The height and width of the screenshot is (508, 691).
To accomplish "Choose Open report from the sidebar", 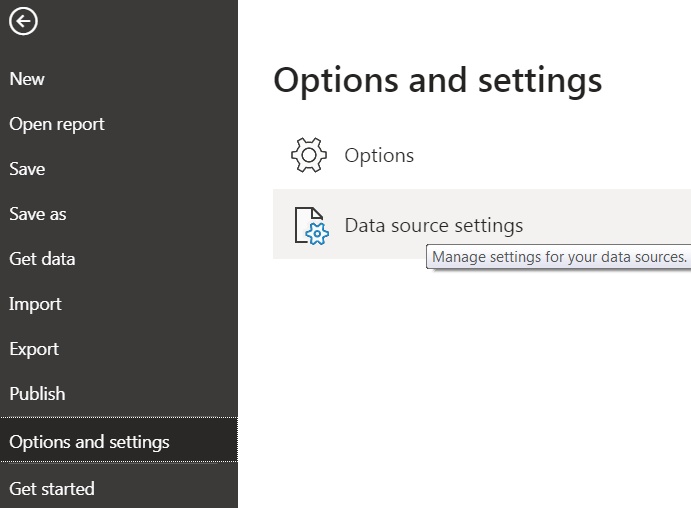I will pos(57,124).
